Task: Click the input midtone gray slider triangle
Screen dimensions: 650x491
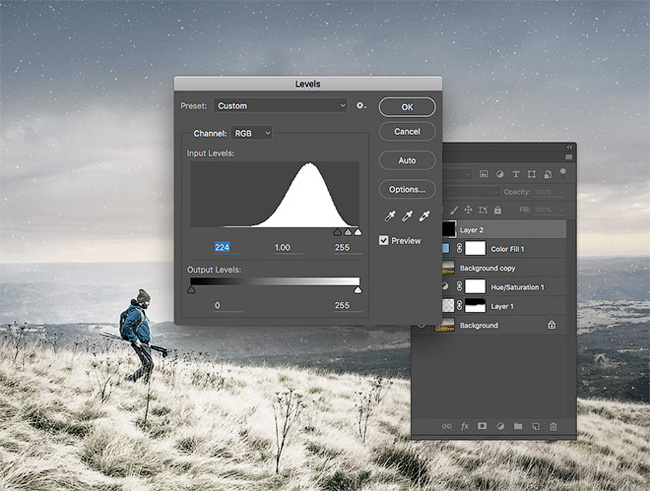Action: tap(348, 232)
